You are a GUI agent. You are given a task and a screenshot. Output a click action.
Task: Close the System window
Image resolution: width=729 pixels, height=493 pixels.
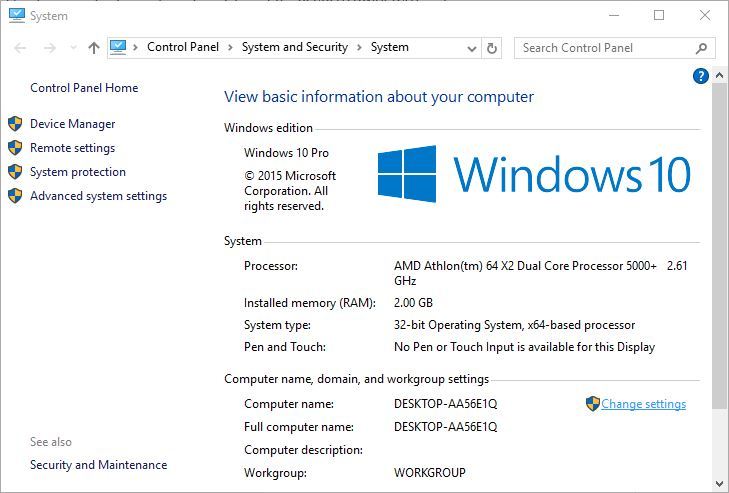(705, 15)
